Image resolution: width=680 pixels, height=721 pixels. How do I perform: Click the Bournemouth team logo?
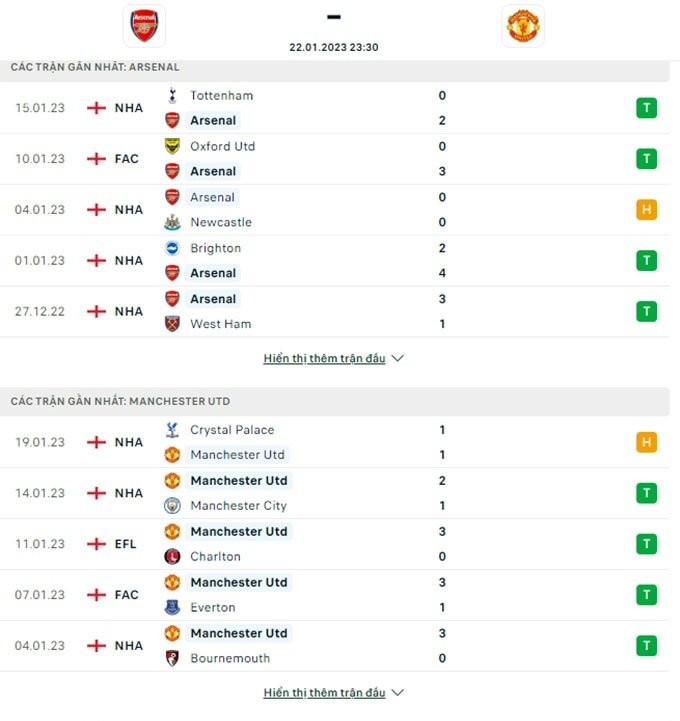click(172, 658)
